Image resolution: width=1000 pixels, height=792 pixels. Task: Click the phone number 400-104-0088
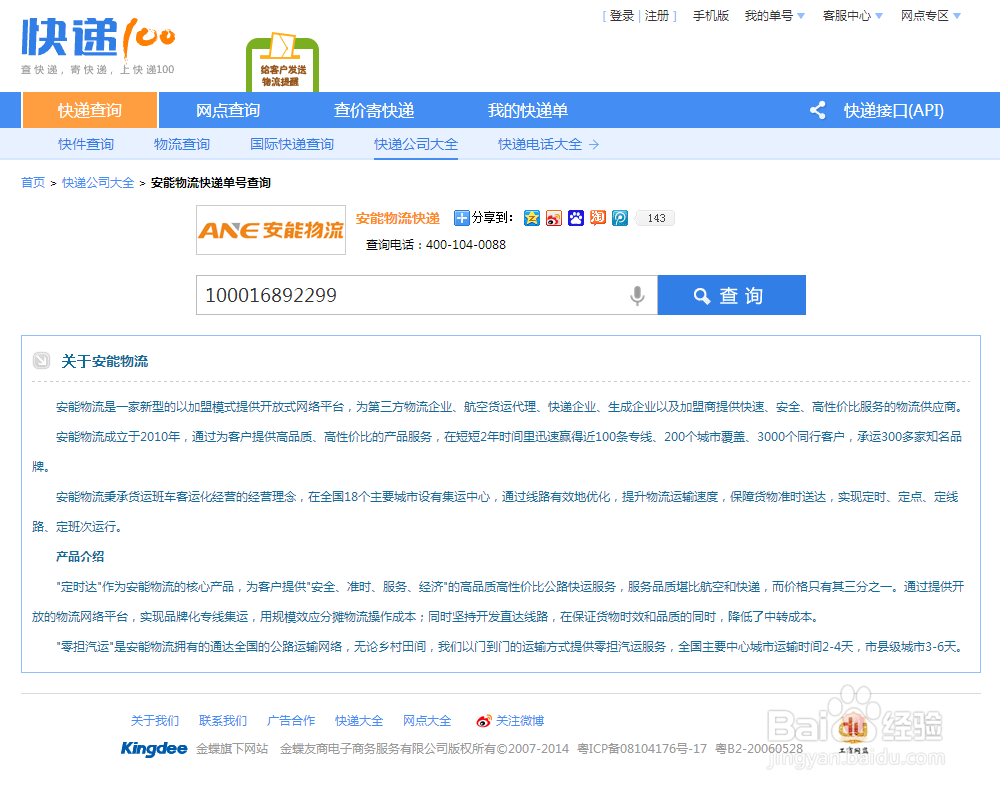pyautogui.click(x=466, y=245)
